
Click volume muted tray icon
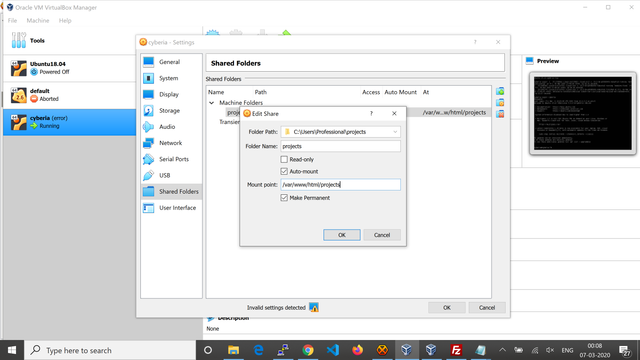550,350
